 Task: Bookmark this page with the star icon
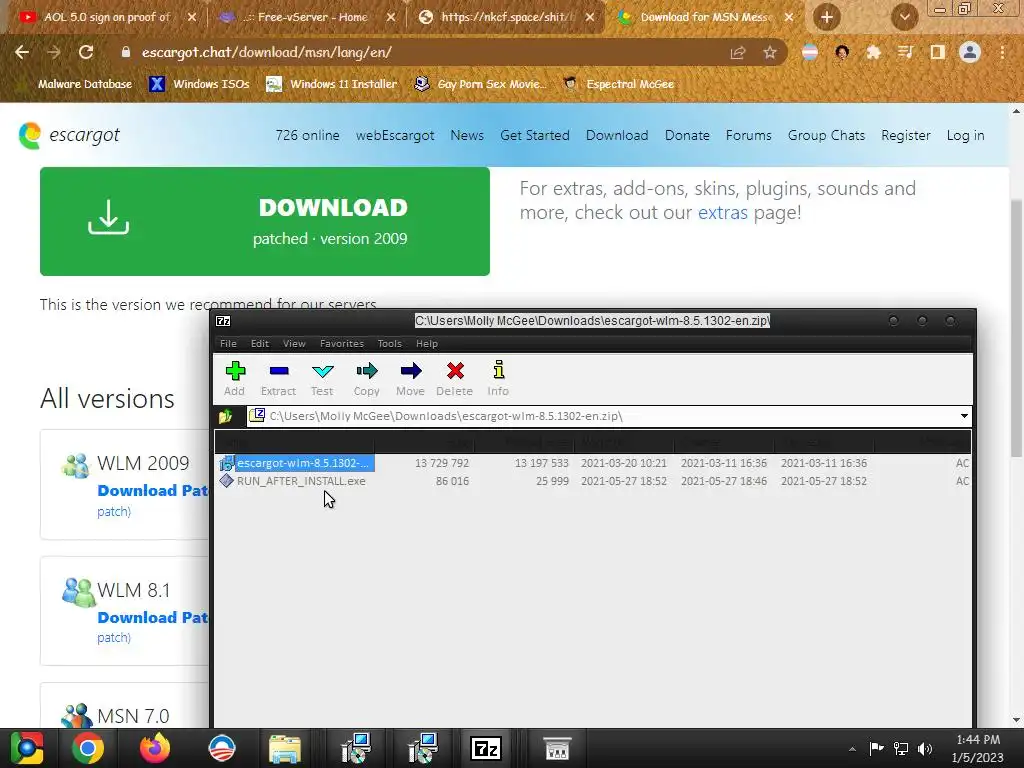pos(770,53)
